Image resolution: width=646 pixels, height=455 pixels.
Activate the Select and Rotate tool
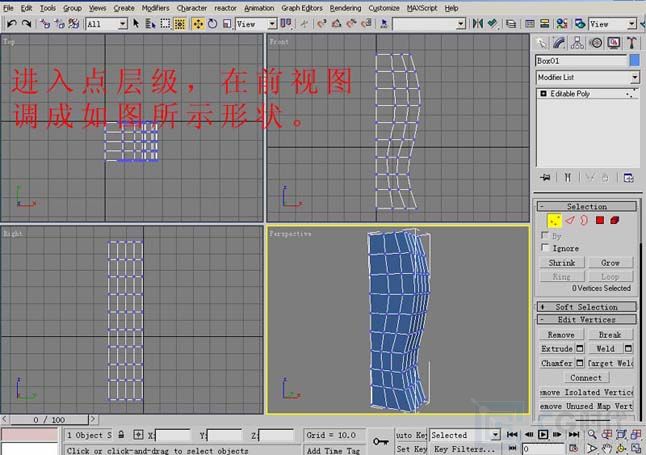click(213, 24)
